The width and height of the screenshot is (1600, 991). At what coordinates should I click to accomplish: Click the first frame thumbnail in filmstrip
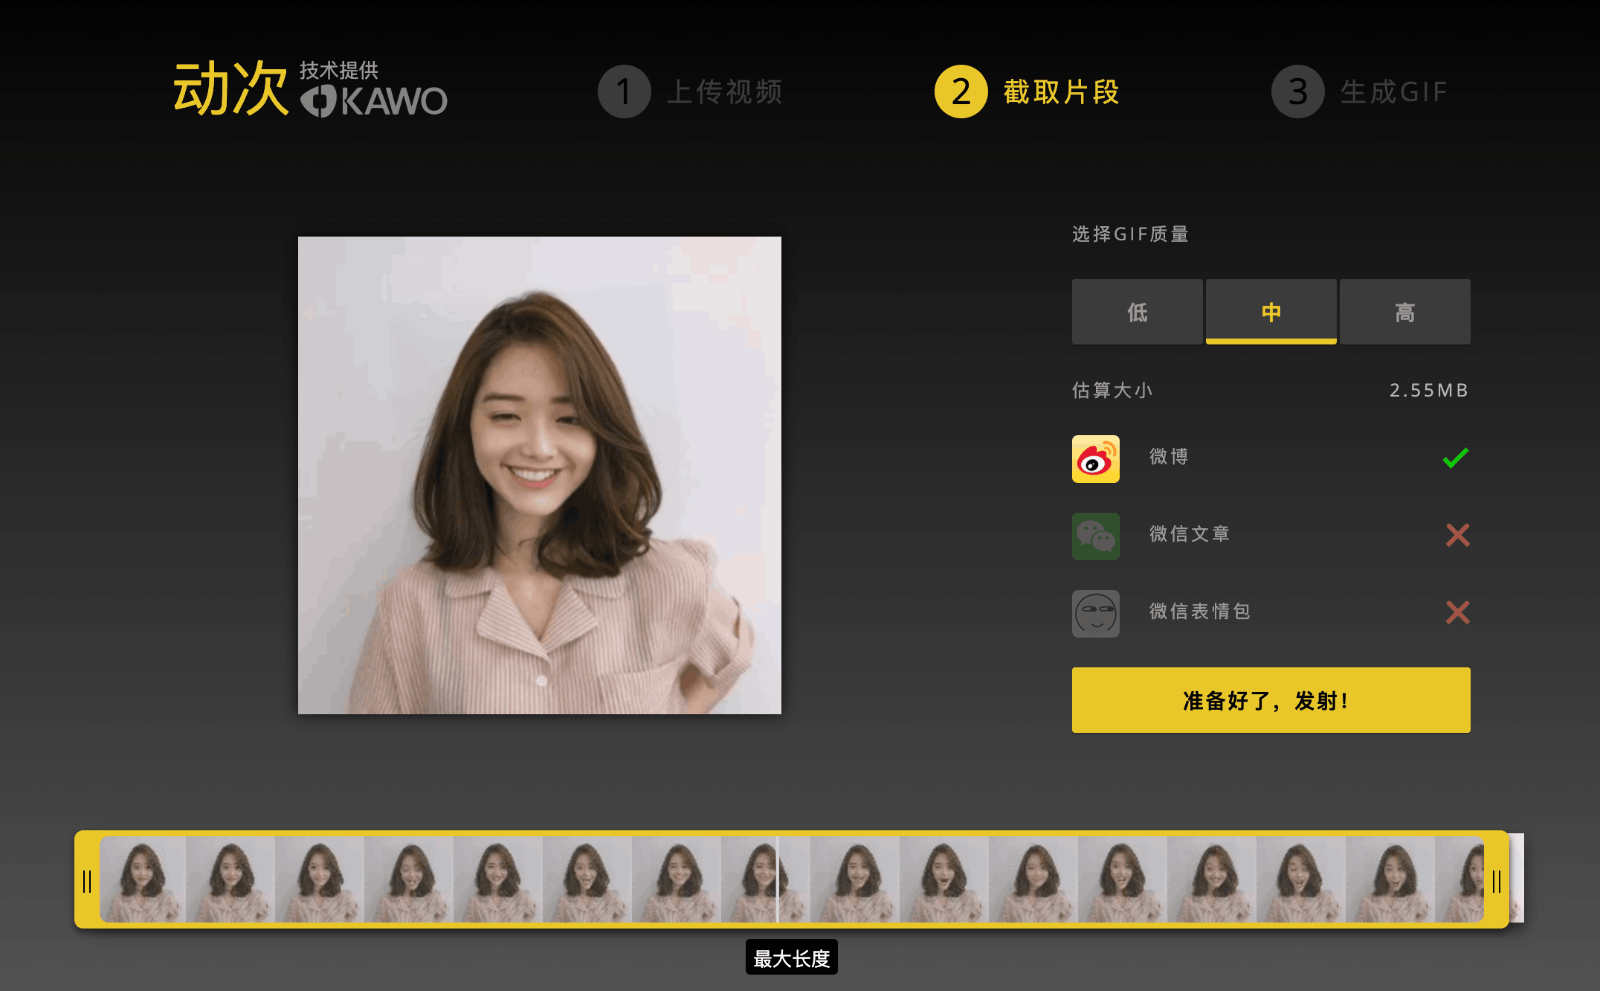[x=143, y=880]
